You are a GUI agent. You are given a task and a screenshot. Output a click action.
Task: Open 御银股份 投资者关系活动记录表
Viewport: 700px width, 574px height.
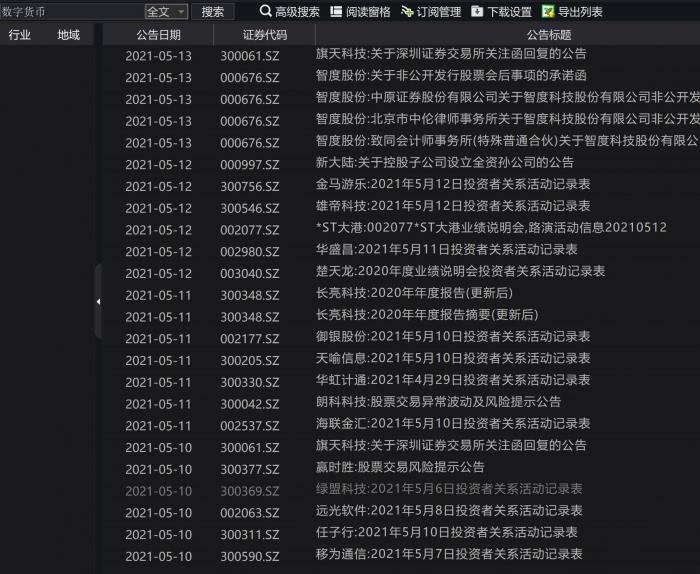coord(453,337)
